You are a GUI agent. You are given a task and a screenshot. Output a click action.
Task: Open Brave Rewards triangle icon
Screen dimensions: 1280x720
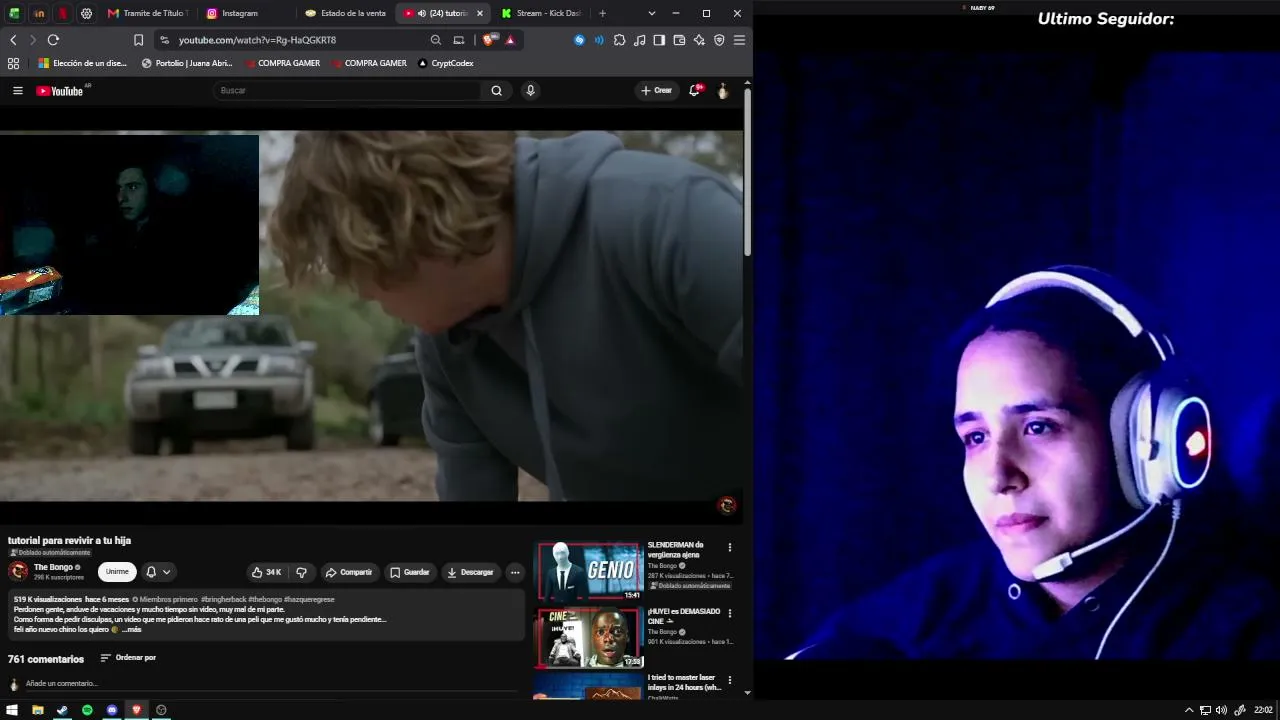point(510,40)
